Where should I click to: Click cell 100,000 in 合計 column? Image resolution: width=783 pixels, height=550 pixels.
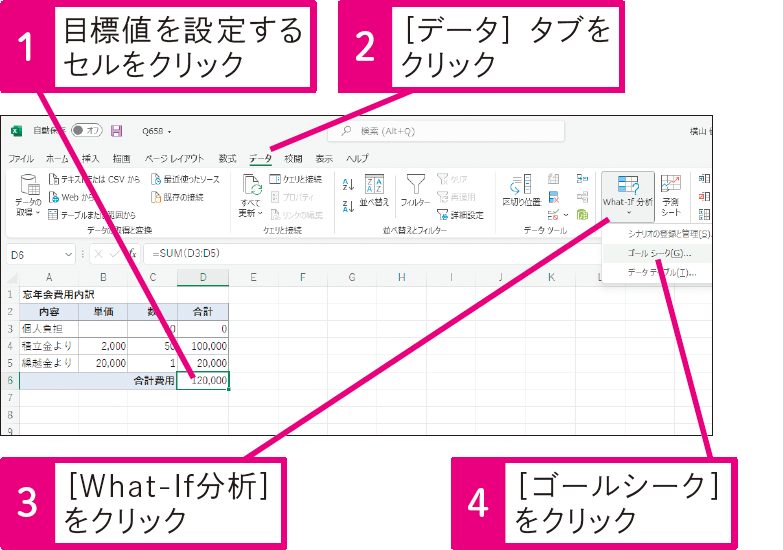tap(203, 346)
